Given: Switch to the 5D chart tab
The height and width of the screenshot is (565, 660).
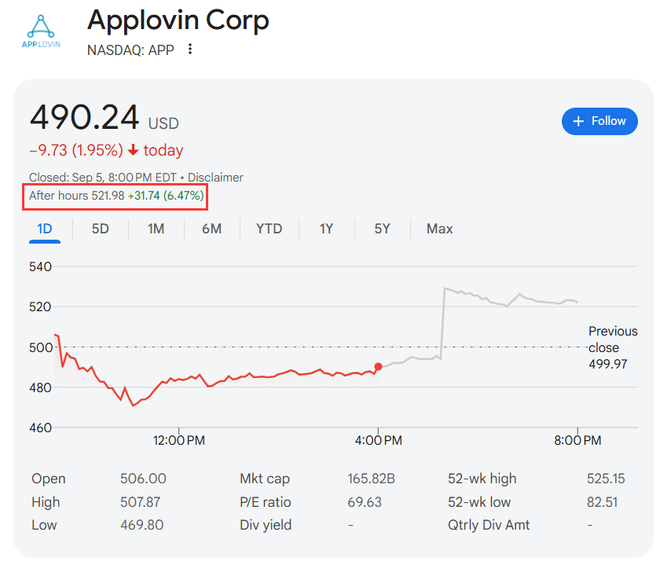Looking at the screenshot, I should point(101,229).
